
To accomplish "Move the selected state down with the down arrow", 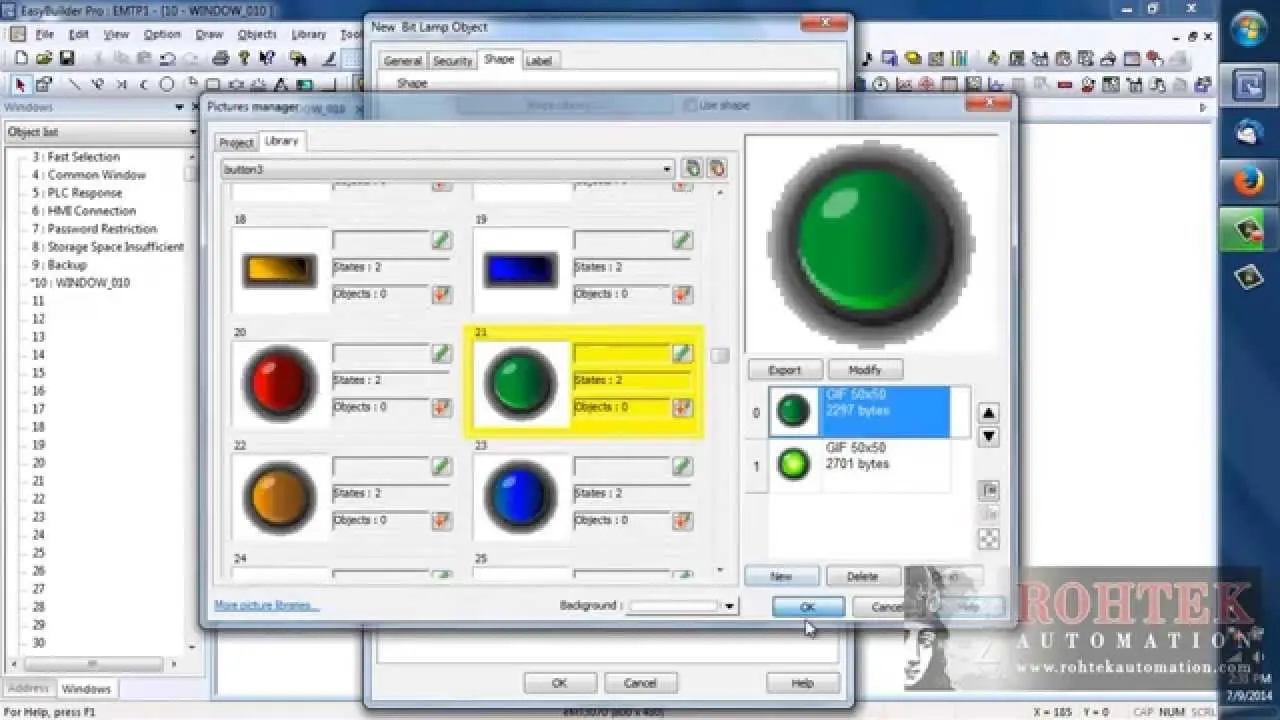I will point(988,437).
